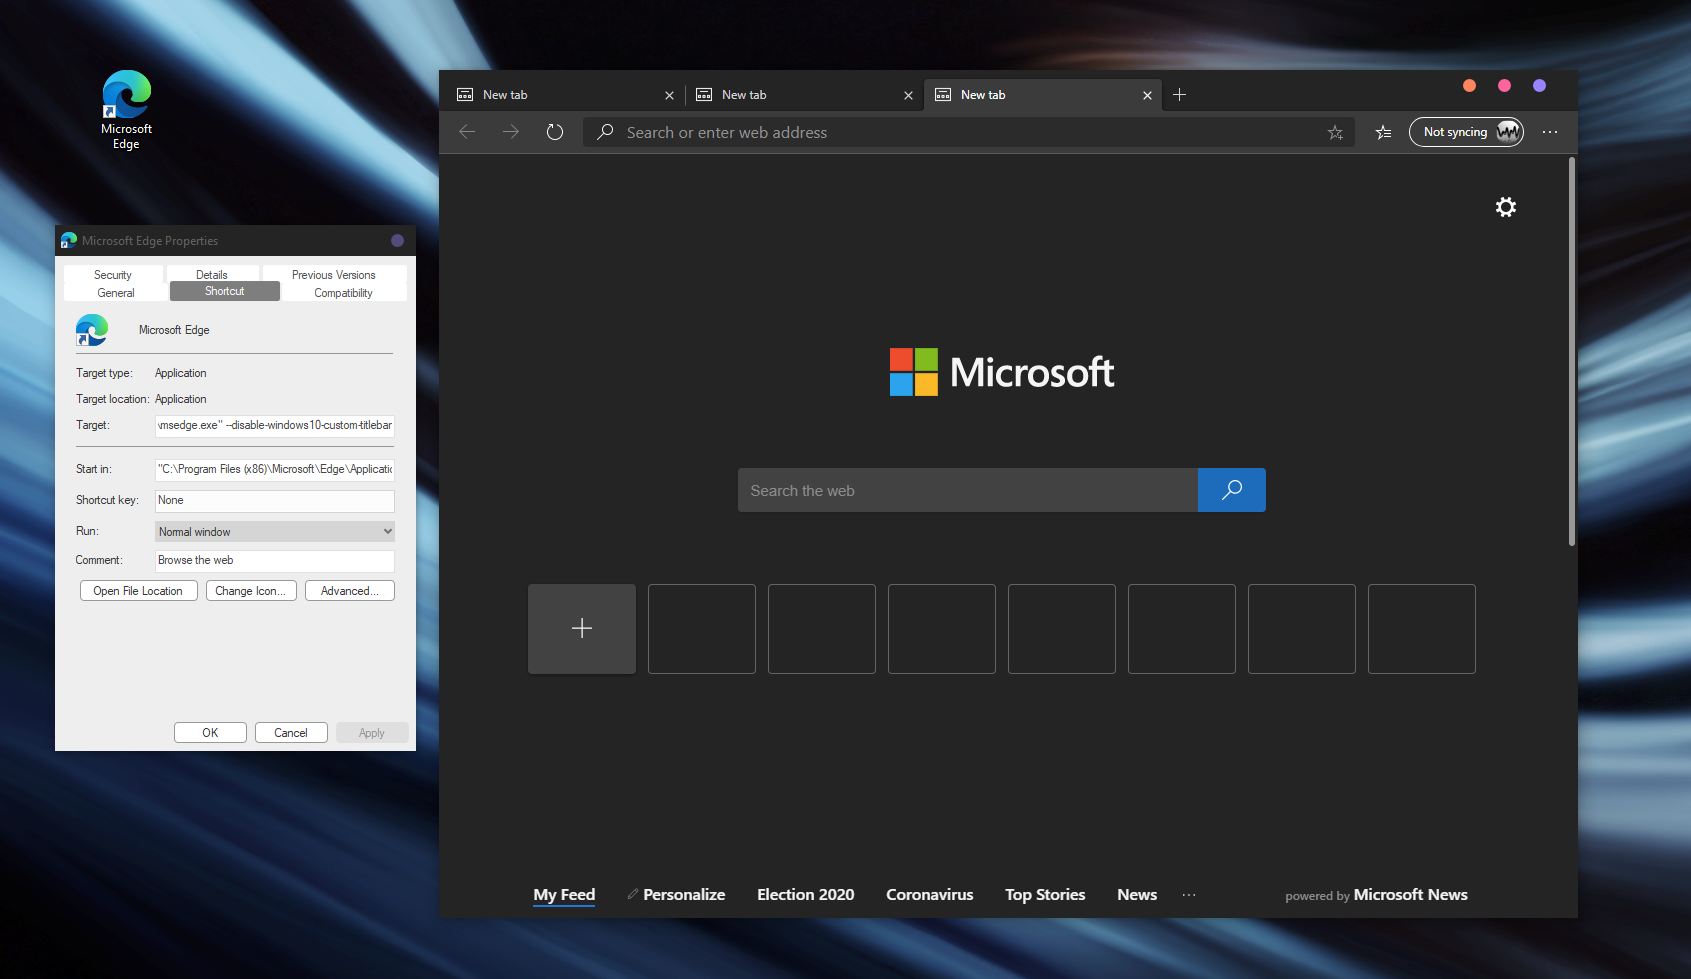
Task: Click the pink window control dot
Action: click(x=1504, y=86)
